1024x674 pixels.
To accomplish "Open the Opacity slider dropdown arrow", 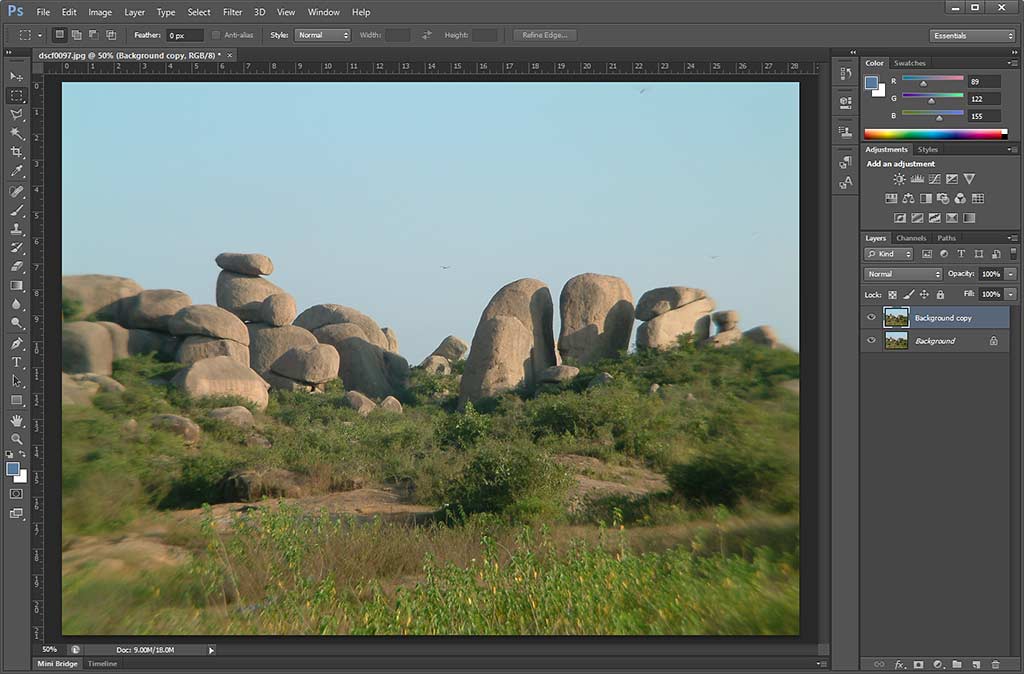I will pos(1011,274).
